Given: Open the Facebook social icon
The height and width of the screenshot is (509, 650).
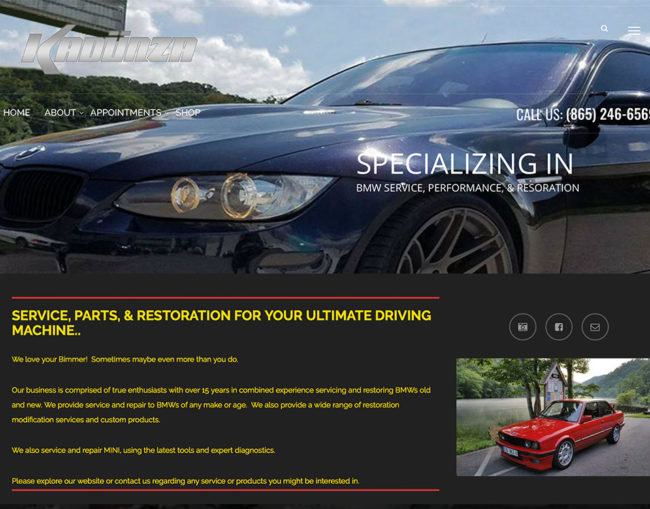Looking at the screenshot, I should (x=559, y=327).
